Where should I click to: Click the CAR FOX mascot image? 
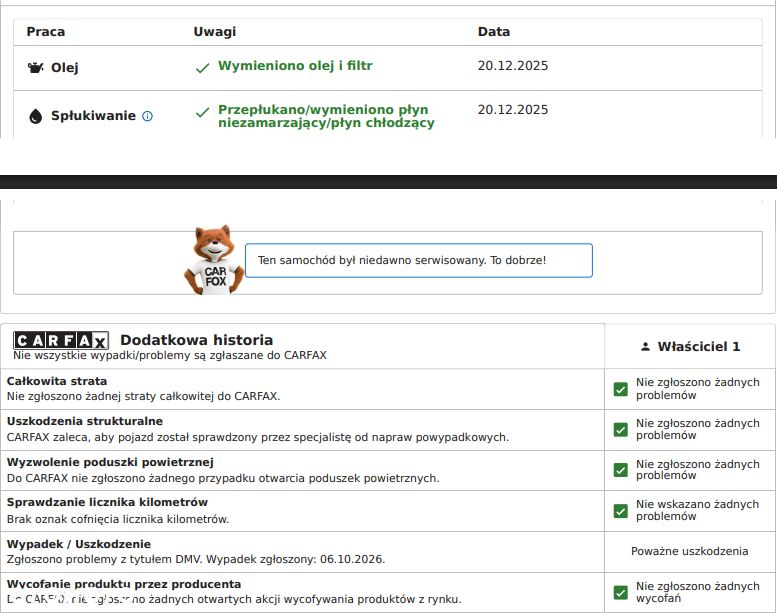click(215, 260)
